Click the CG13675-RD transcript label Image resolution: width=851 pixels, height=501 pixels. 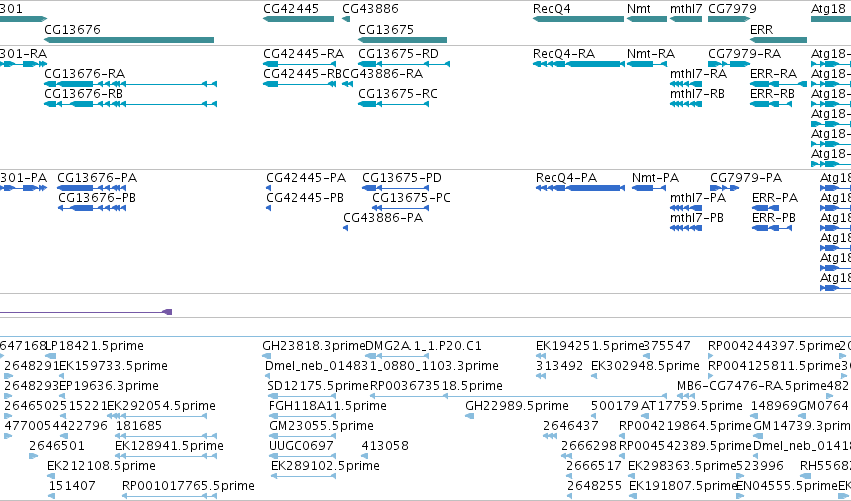pos(398,53)
